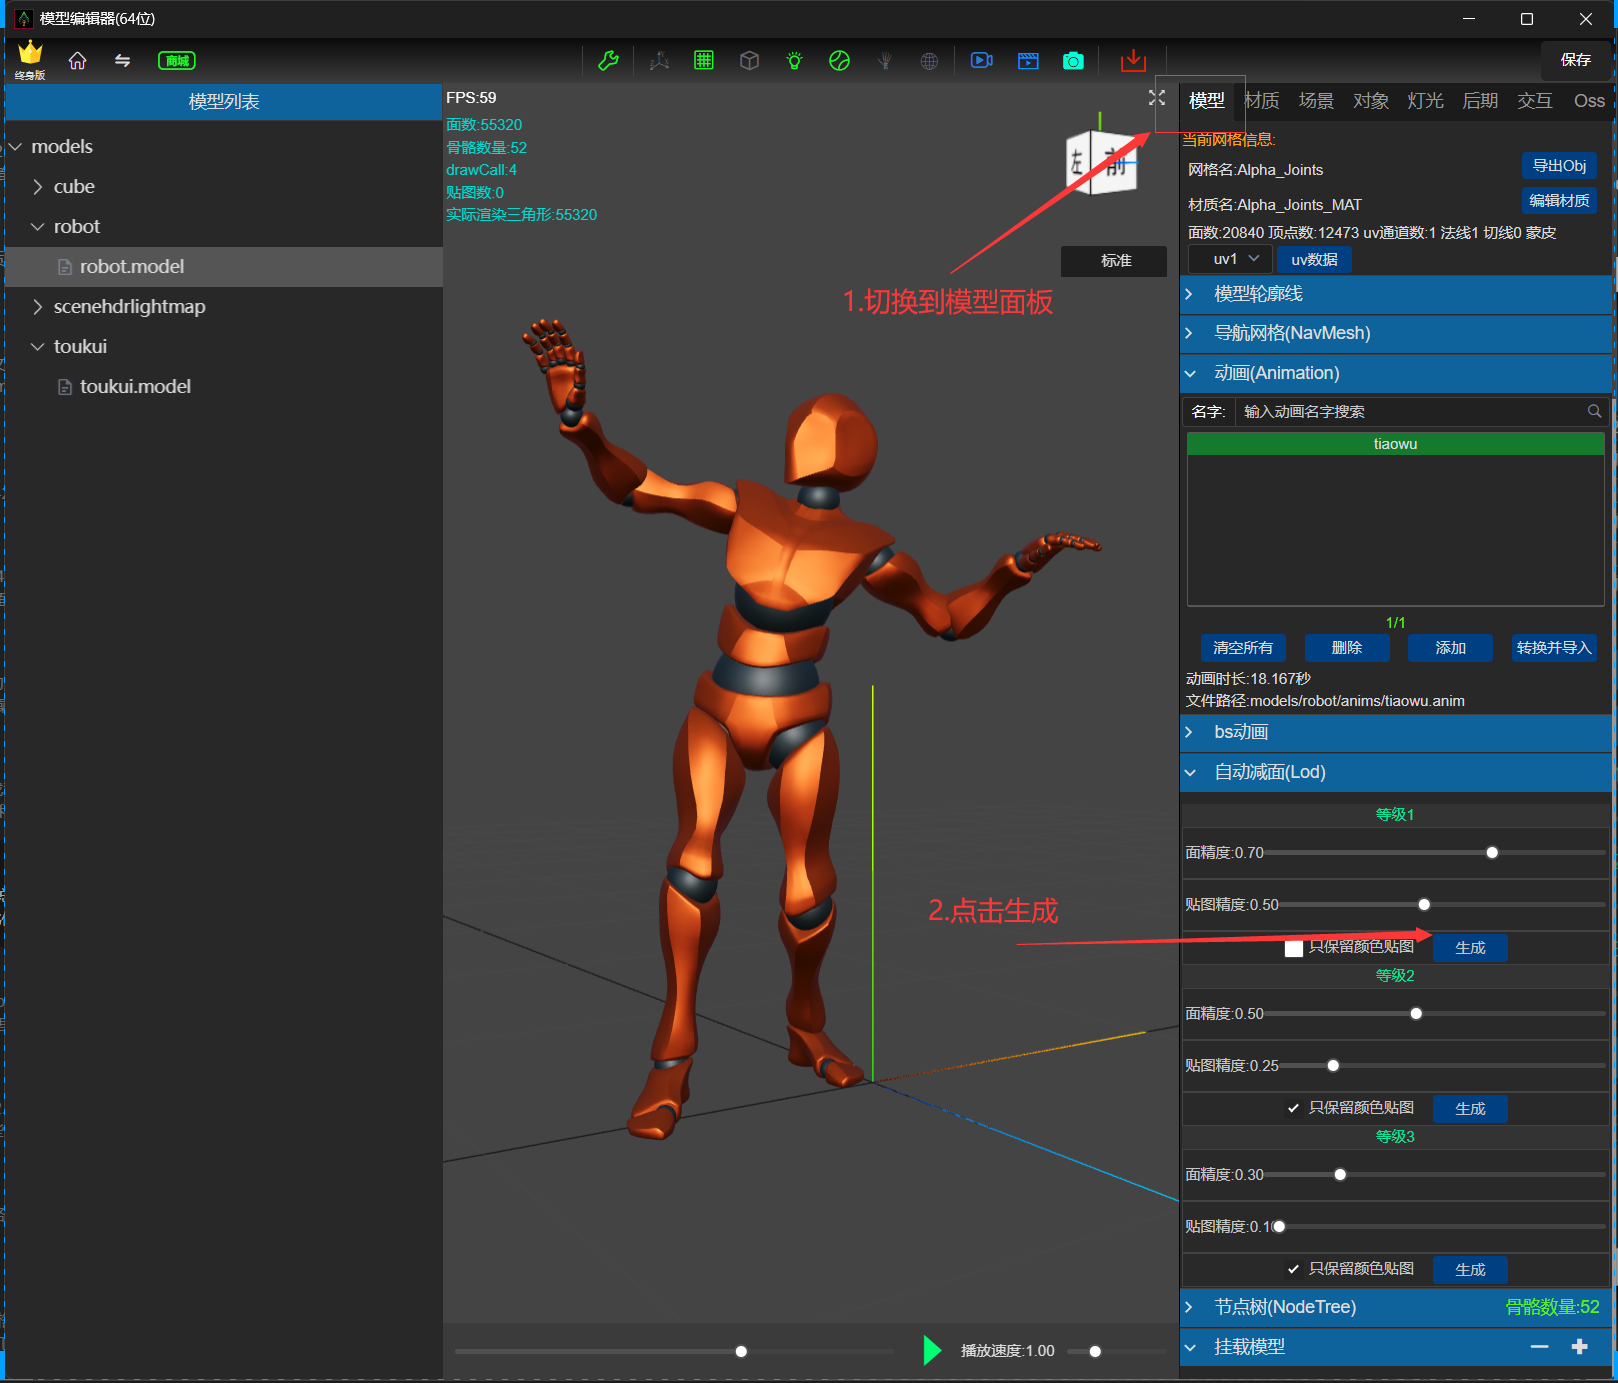Click toukui.model file icon

click(x=65, y=387)
